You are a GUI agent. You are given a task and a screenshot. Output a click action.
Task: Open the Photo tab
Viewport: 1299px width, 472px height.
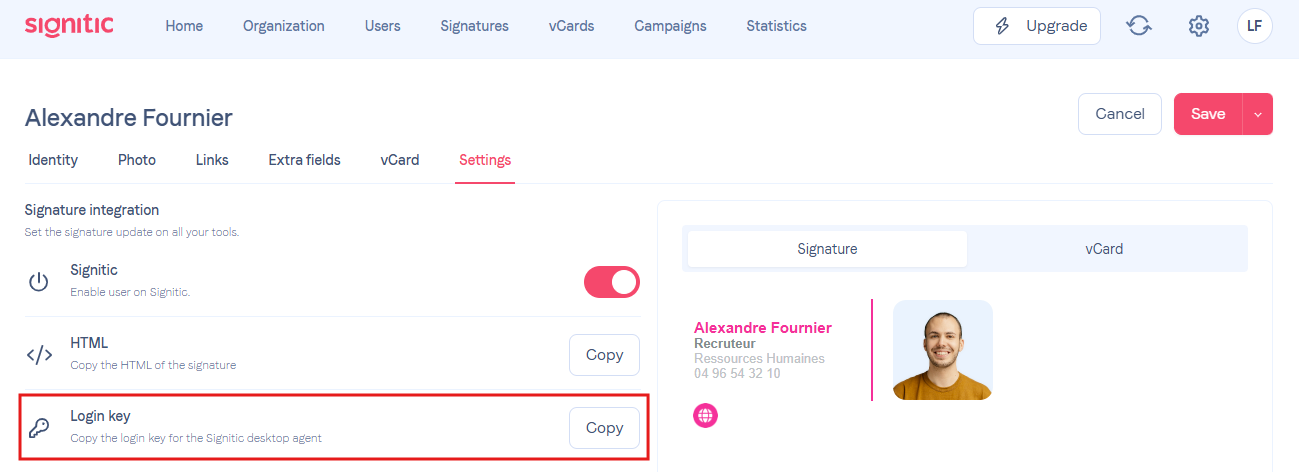(137, 160)
